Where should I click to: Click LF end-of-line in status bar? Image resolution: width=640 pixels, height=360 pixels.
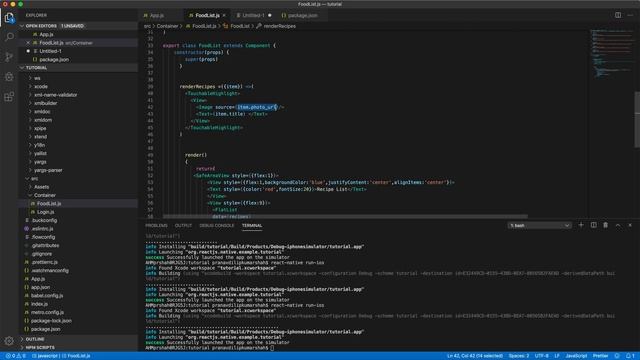[x=557, y=356]
